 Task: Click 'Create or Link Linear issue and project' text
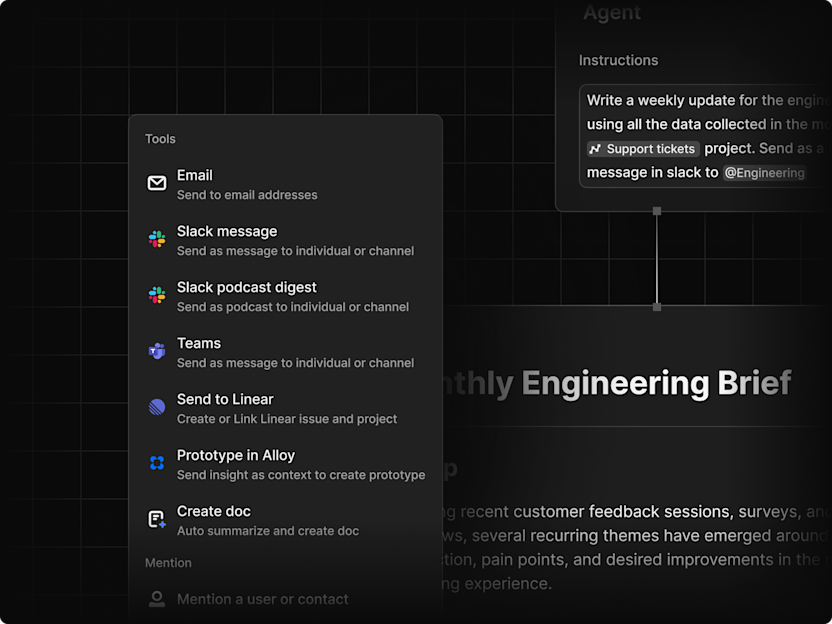pos(287,419)
